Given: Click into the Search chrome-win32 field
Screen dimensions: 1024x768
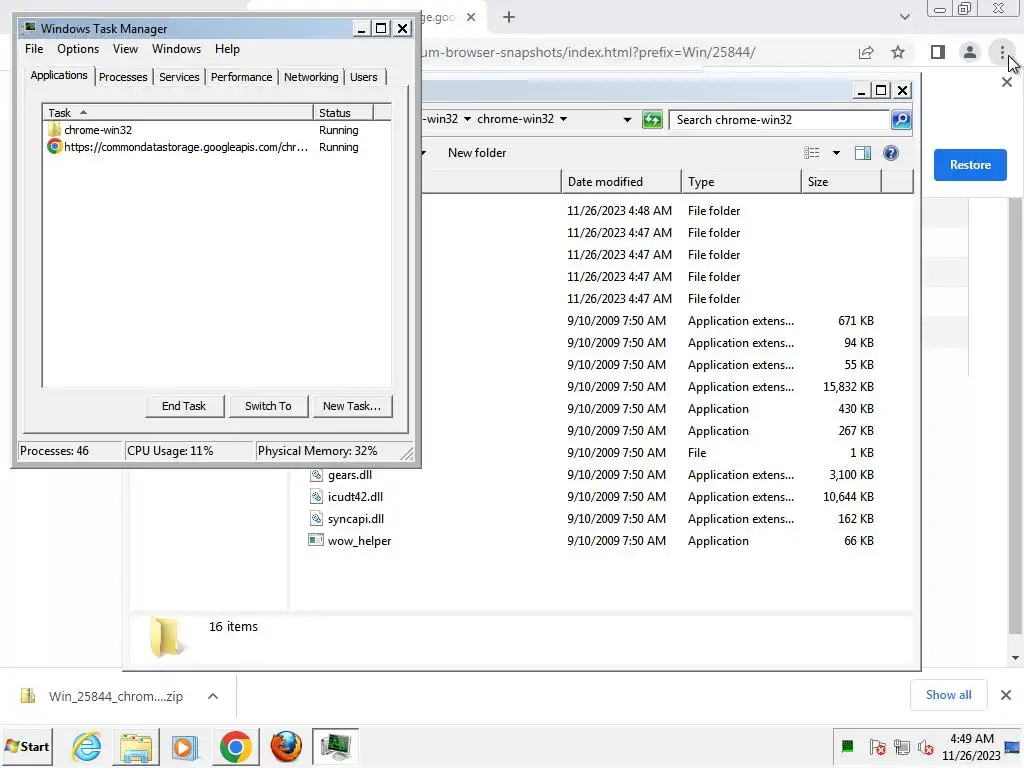Looking at the screenshot, I should tap(780, 120).
